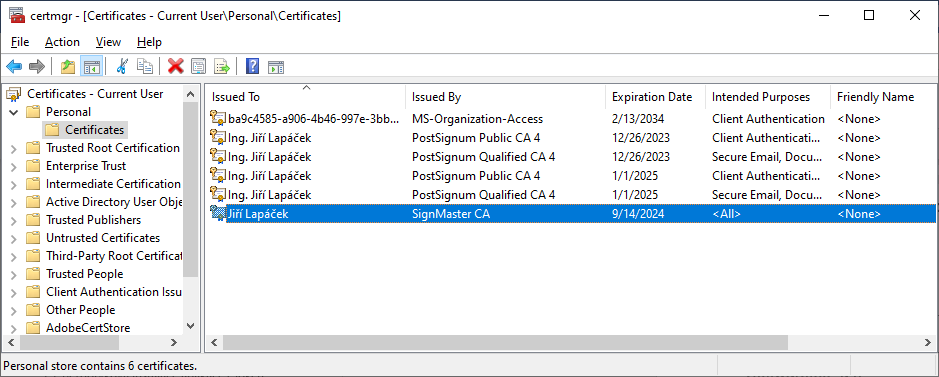Click the red Delete X icon
This screenshot has width=939, height=377.
point(175,66)
